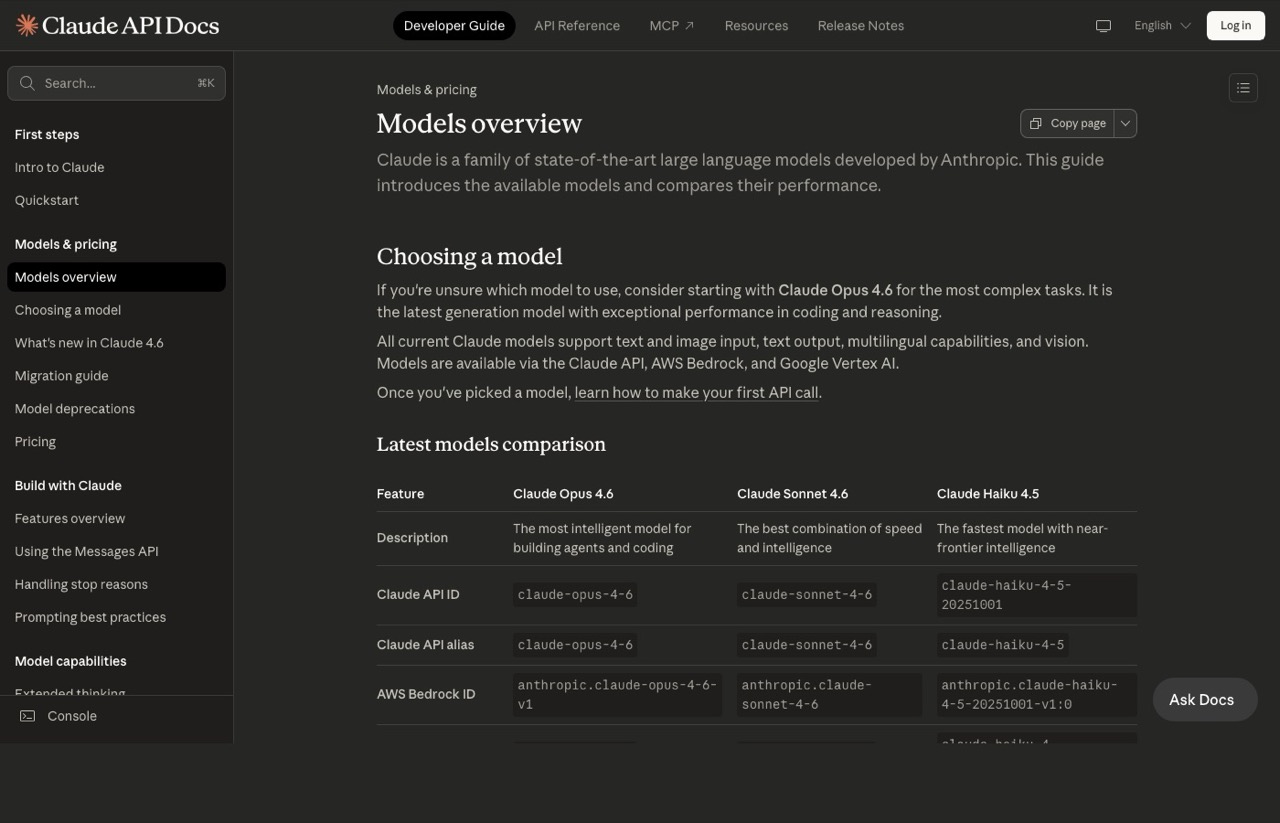Click the anthropic.claude-opus-4-6-v1 Bedrock ID
The width and height of the screenshot is (1280, 823).
tap(617, 695)
